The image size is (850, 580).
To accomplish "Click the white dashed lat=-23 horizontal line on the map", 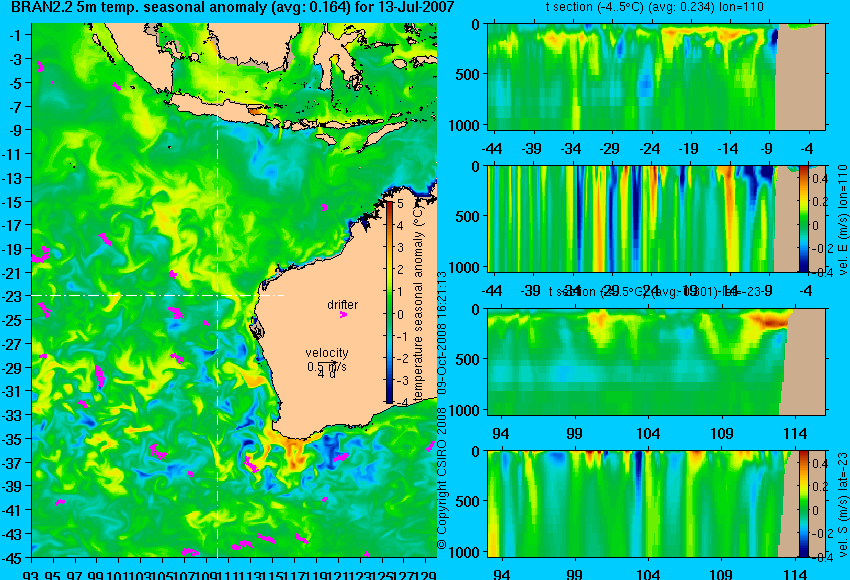I will 158,295.
